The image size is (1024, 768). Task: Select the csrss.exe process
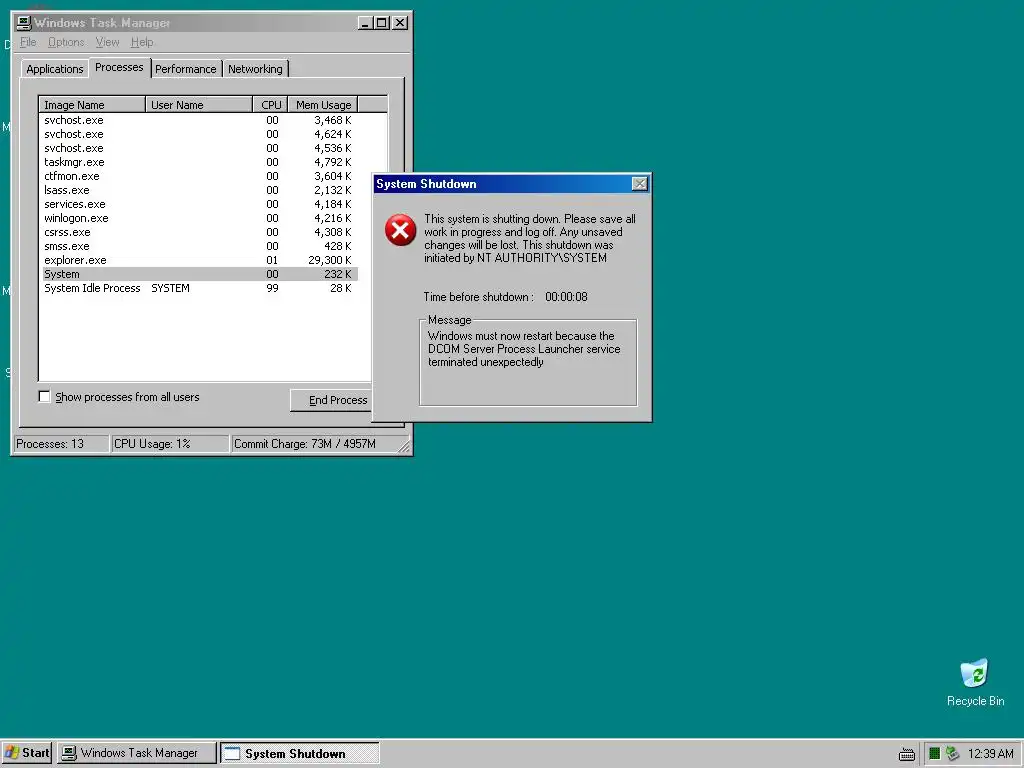[x=200, y=232]
